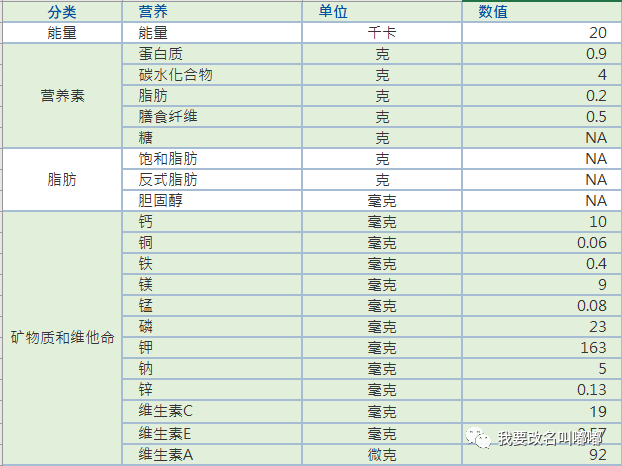Select the value 19 for 维生素C
622x466 pixels.
coord(542,411)
